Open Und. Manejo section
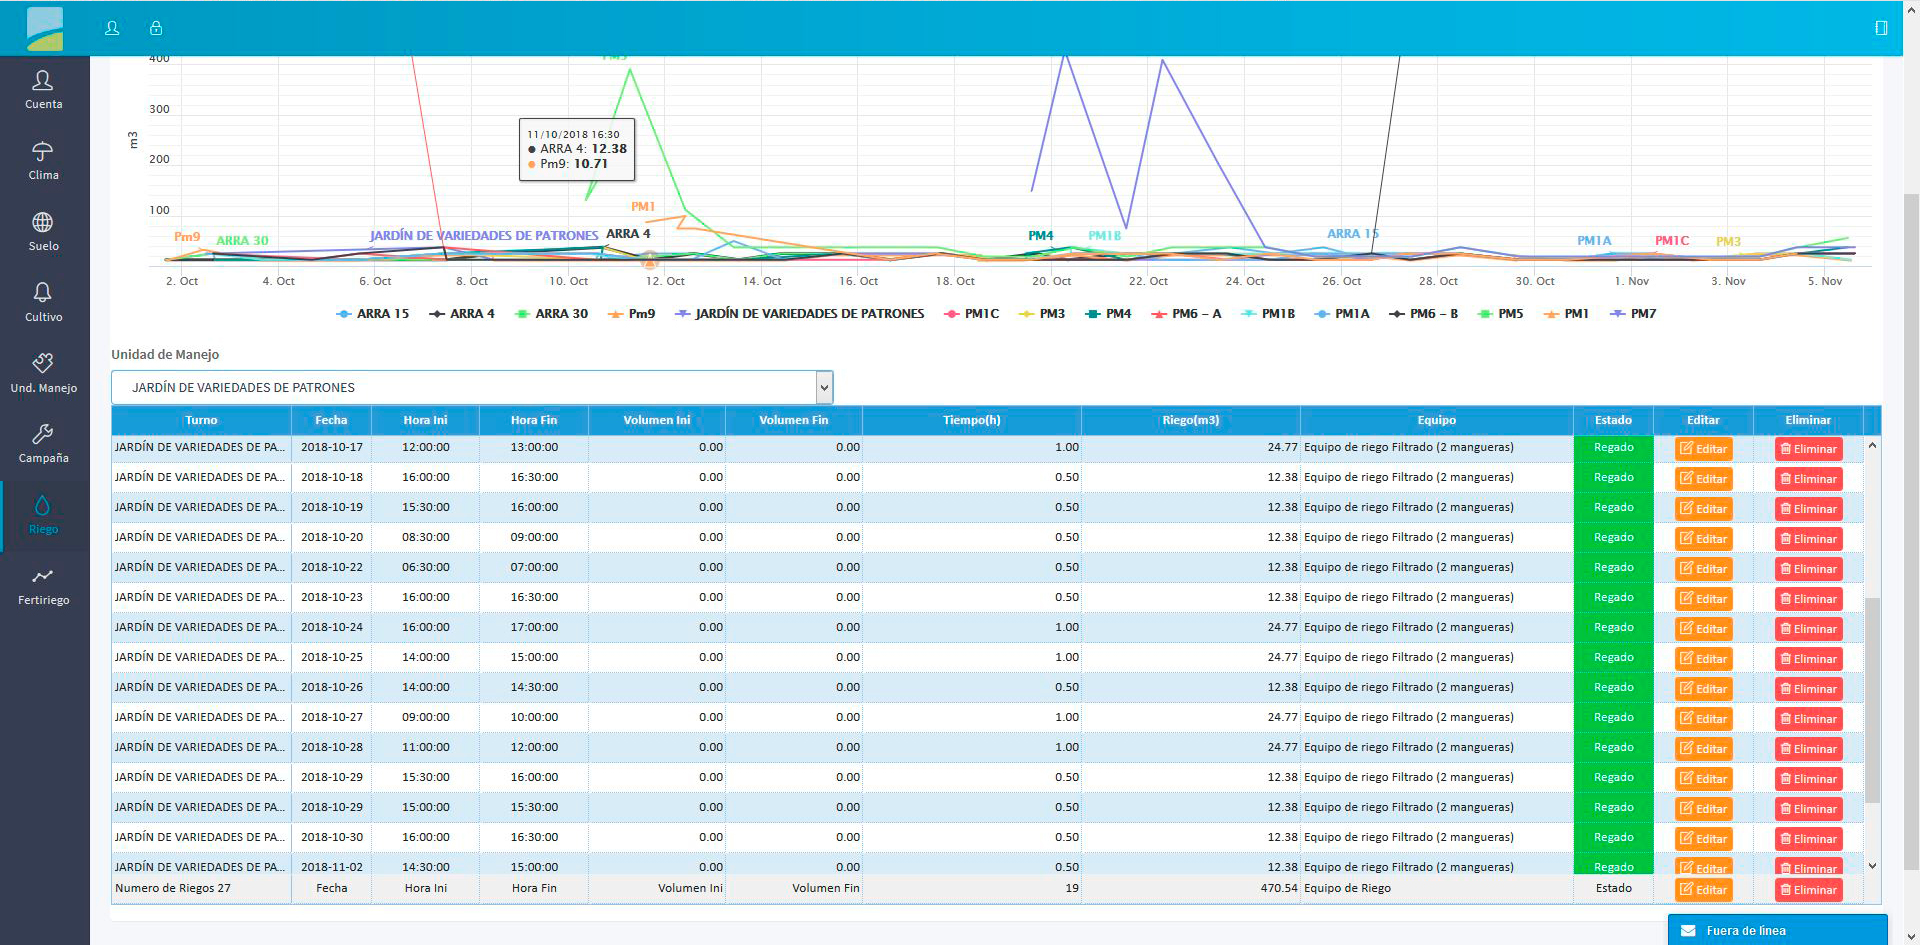Viewport: 1920px width, 945px height. [x=43, y=373]
